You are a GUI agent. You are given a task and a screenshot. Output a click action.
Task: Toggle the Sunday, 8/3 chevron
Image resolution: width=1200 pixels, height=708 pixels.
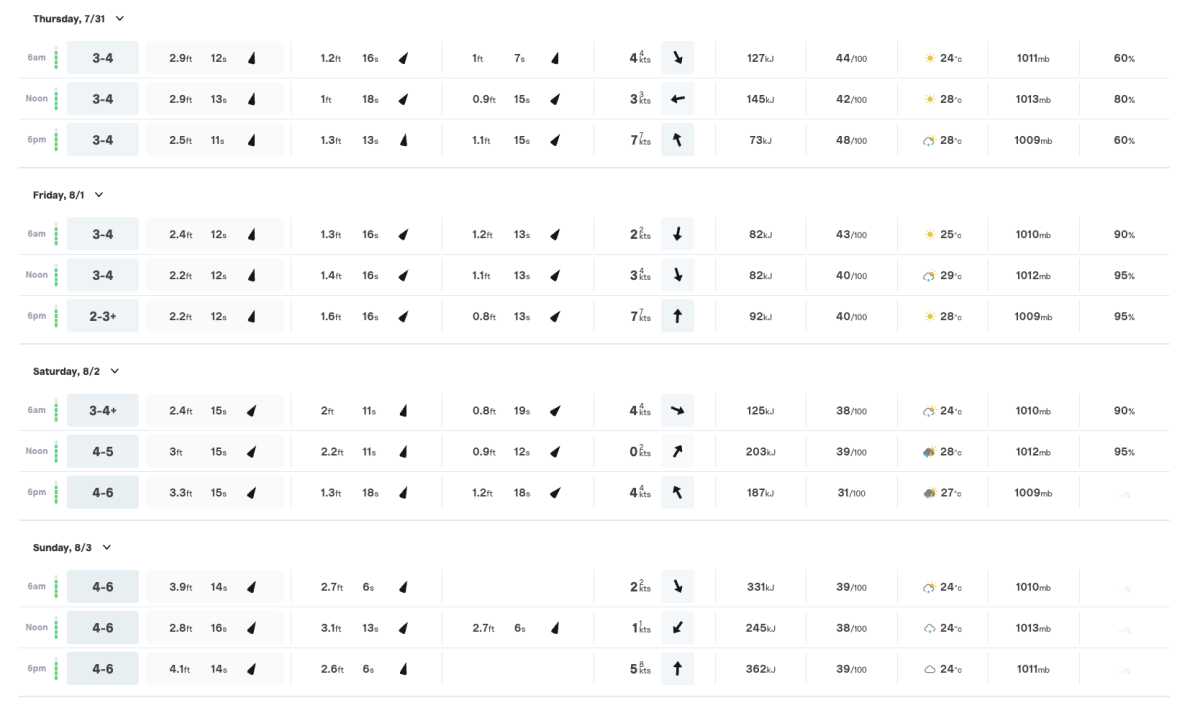tap(107, 547)
